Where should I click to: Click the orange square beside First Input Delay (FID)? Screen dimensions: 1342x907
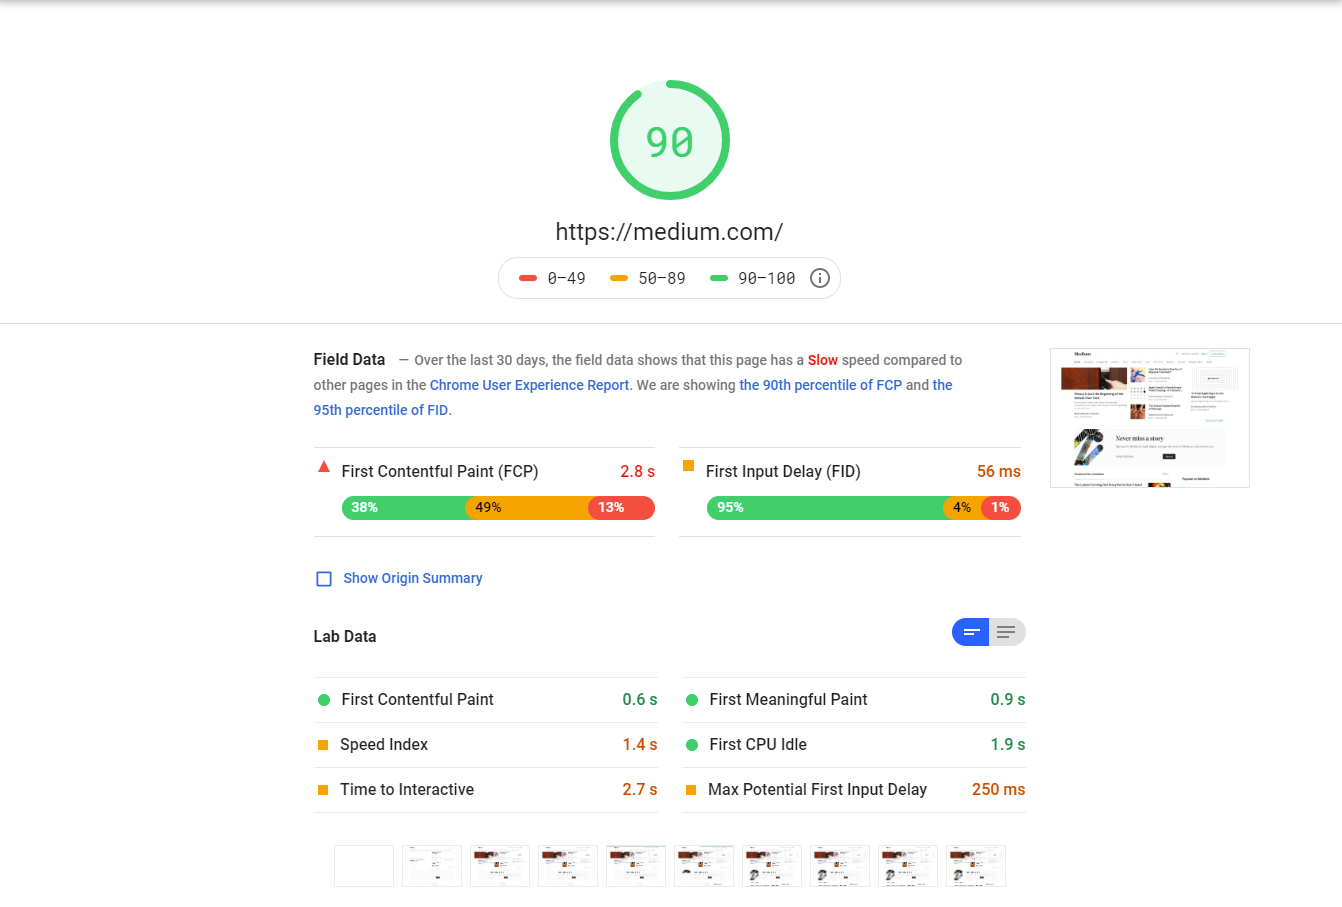coord(688,466)
